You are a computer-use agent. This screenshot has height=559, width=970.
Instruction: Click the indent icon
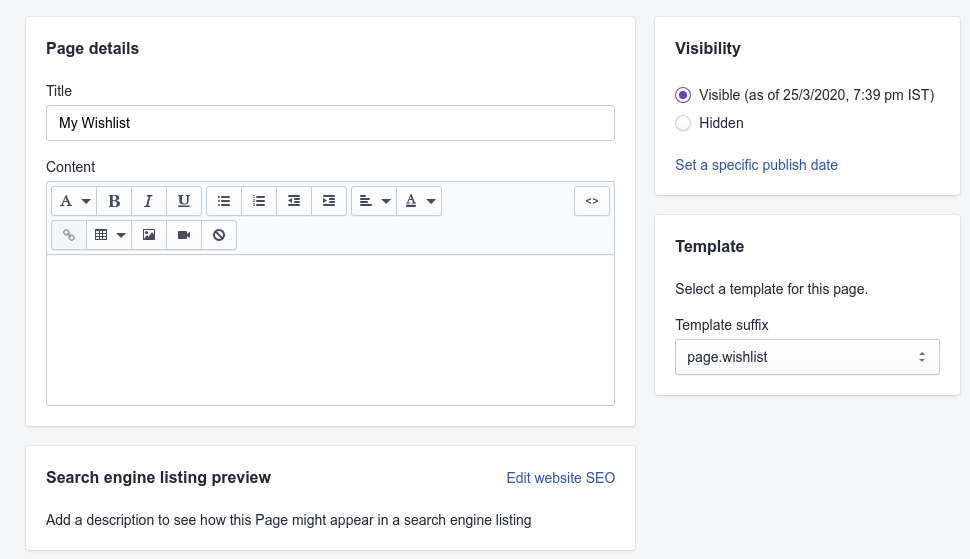tap(329, 201)
